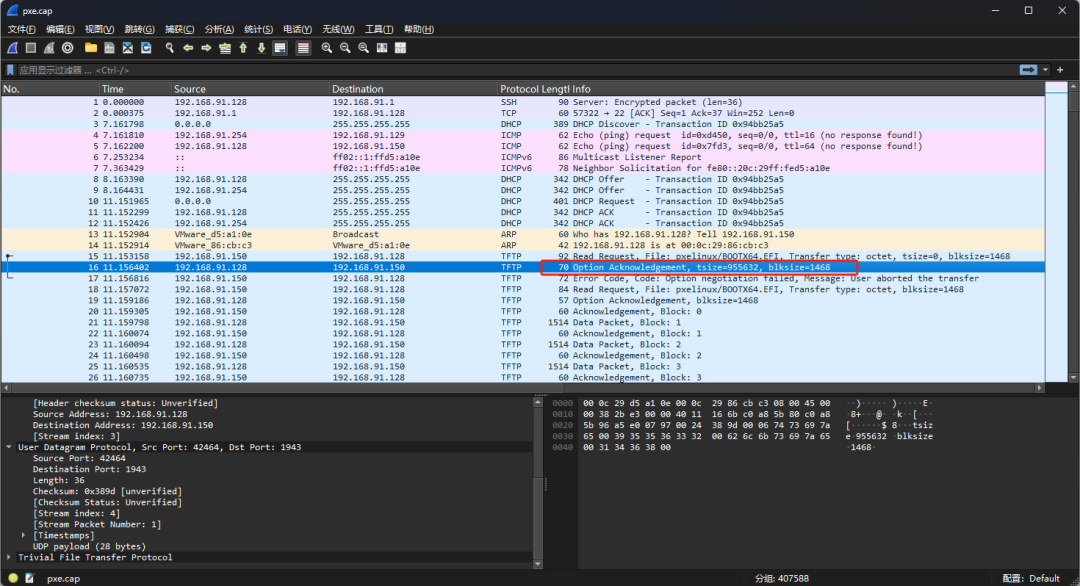Open the 分析(A) menu

[x=219, y=29]
